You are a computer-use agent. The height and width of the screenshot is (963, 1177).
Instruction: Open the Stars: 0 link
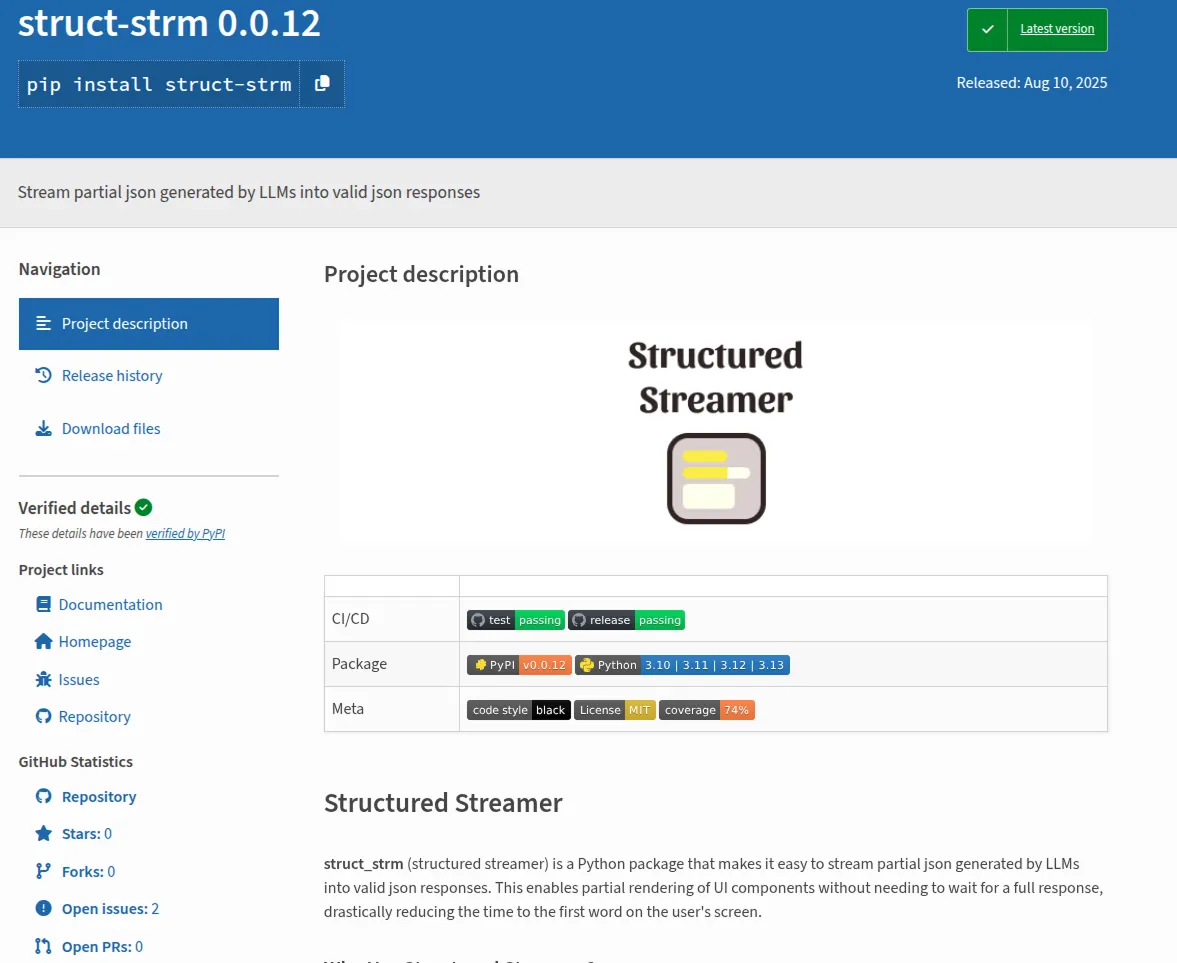pos(86,834)
